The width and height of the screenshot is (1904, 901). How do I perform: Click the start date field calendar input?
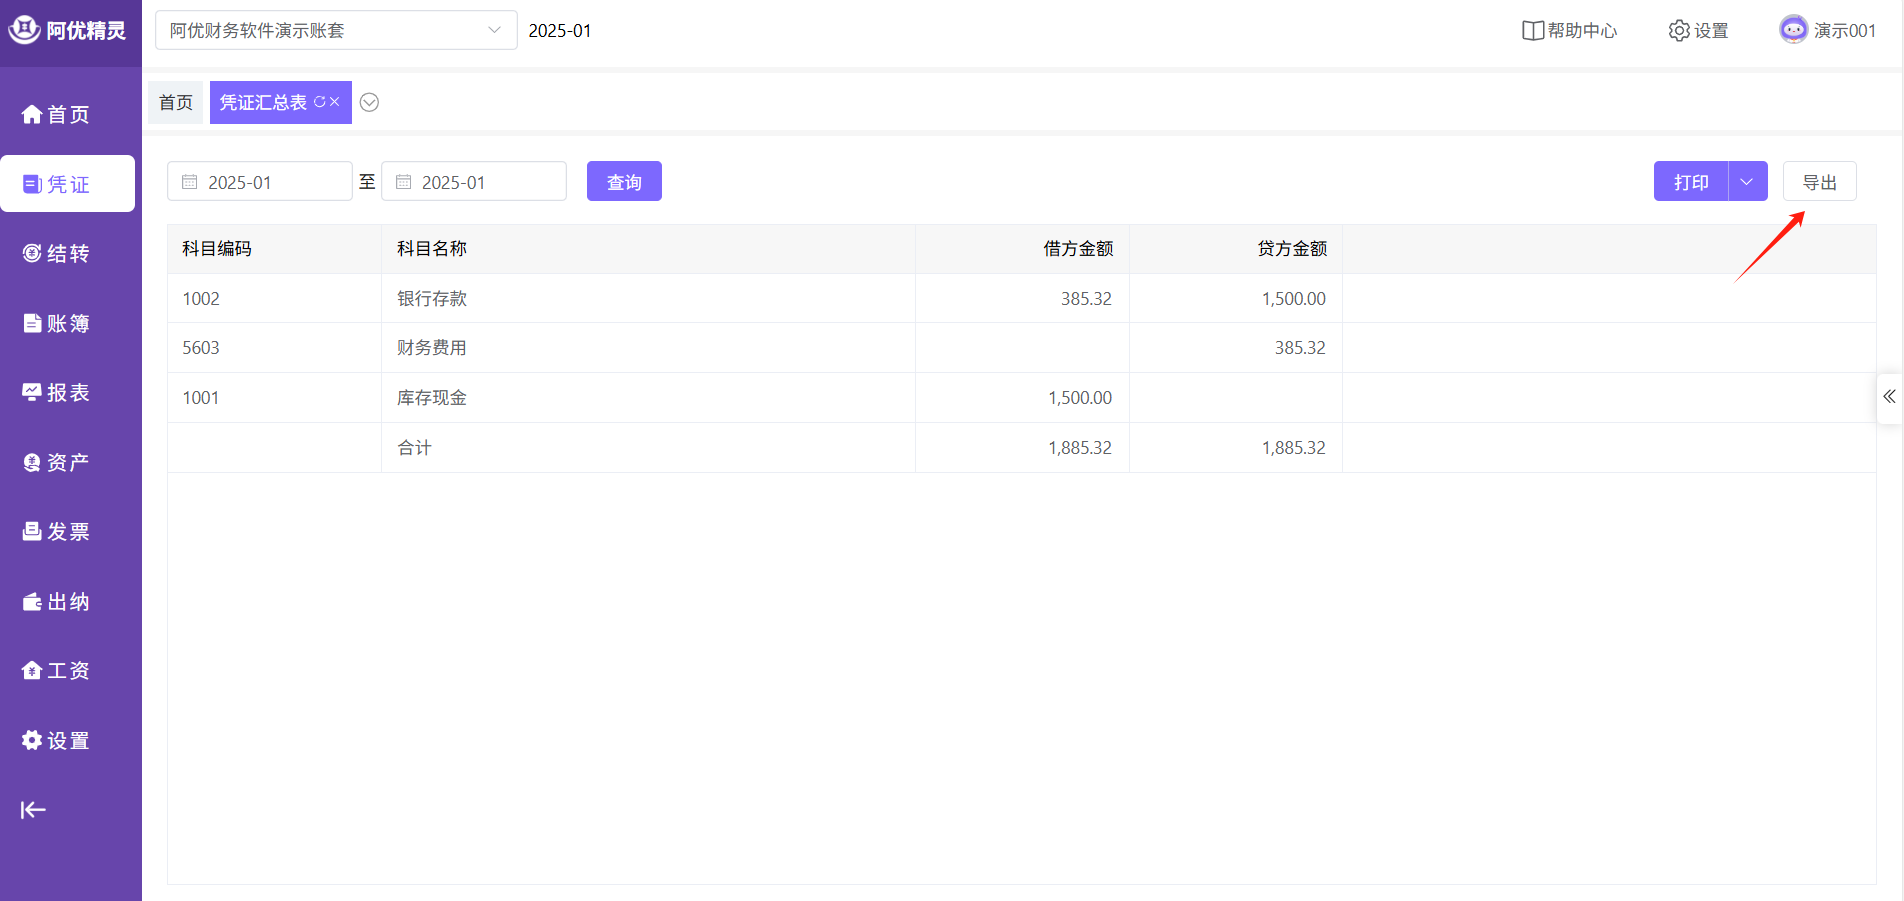pyautogui.click(x=260, y=182)
